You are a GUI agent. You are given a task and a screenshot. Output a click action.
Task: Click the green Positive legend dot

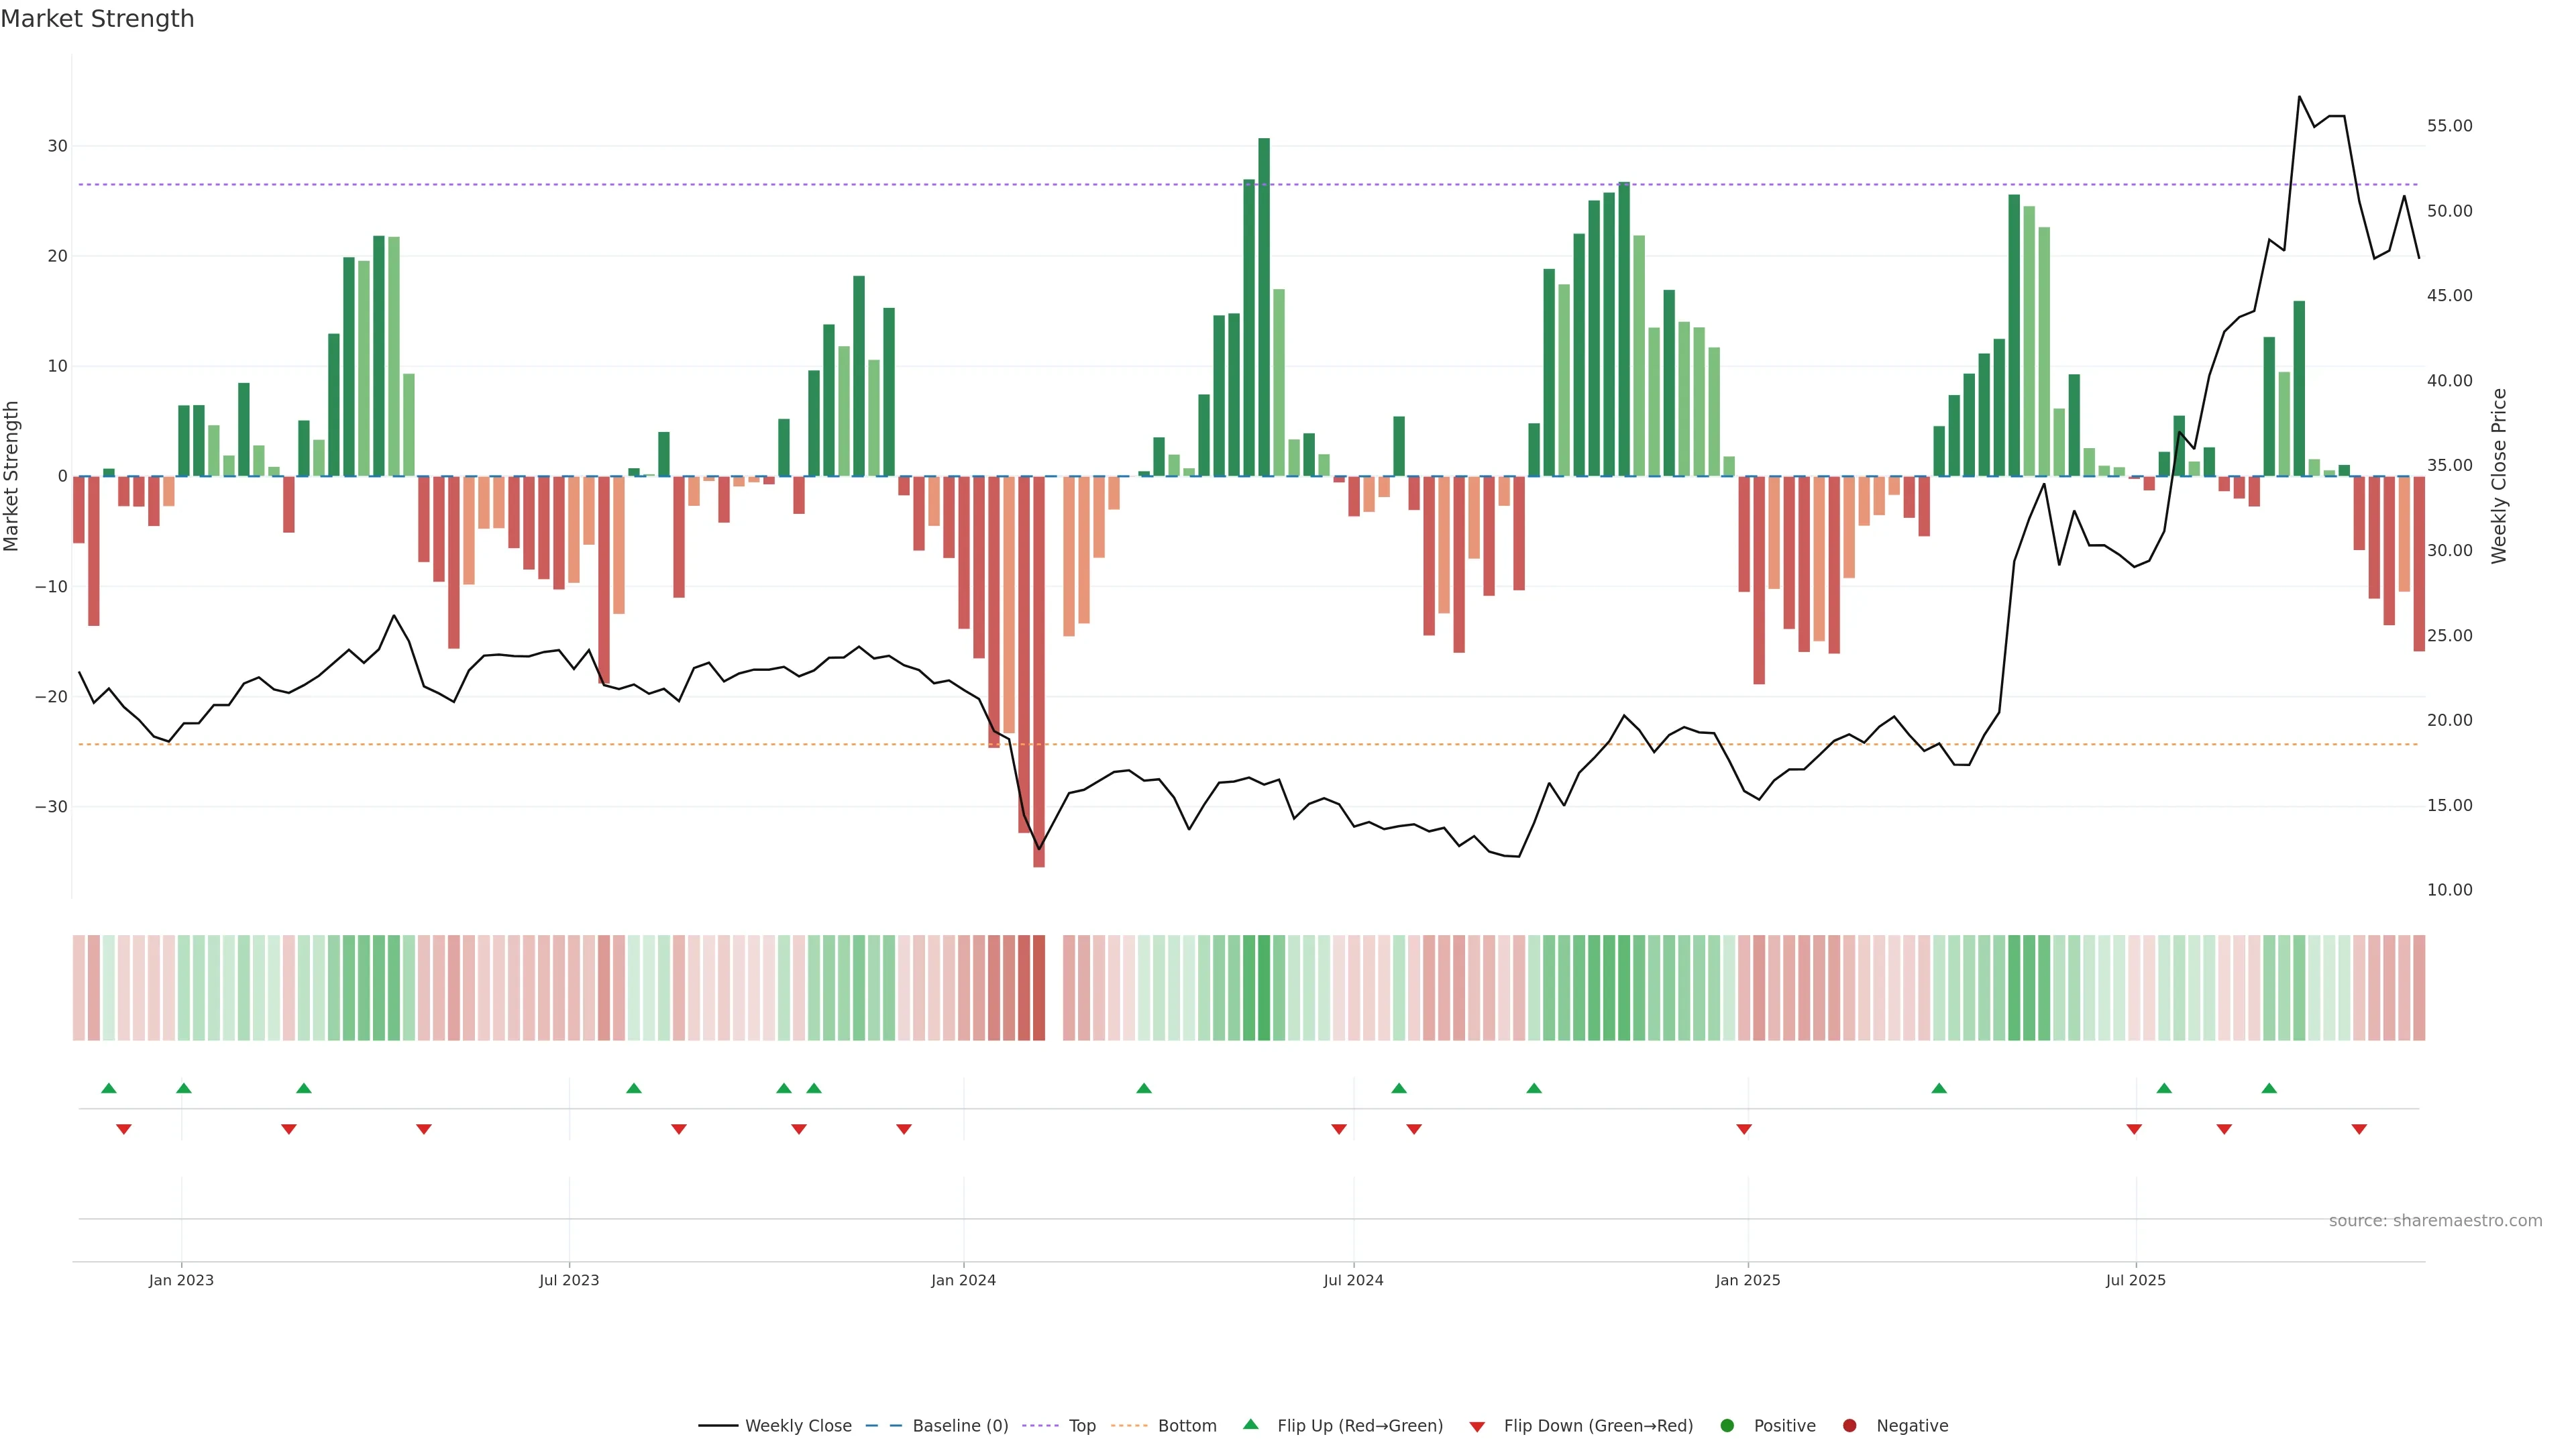coord(1727,1426)
